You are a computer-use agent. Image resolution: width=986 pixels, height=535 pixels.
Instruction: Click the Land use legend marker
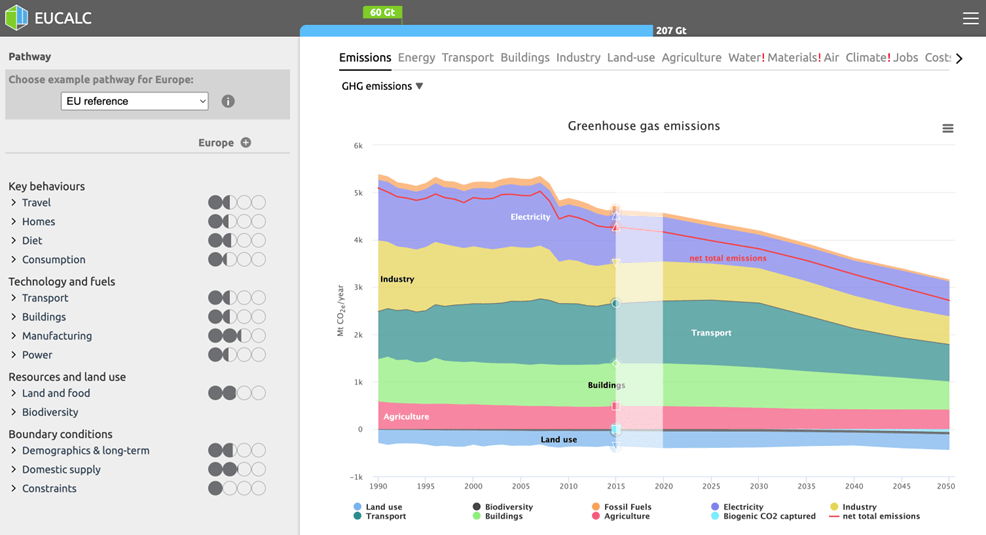pos(358,507)
